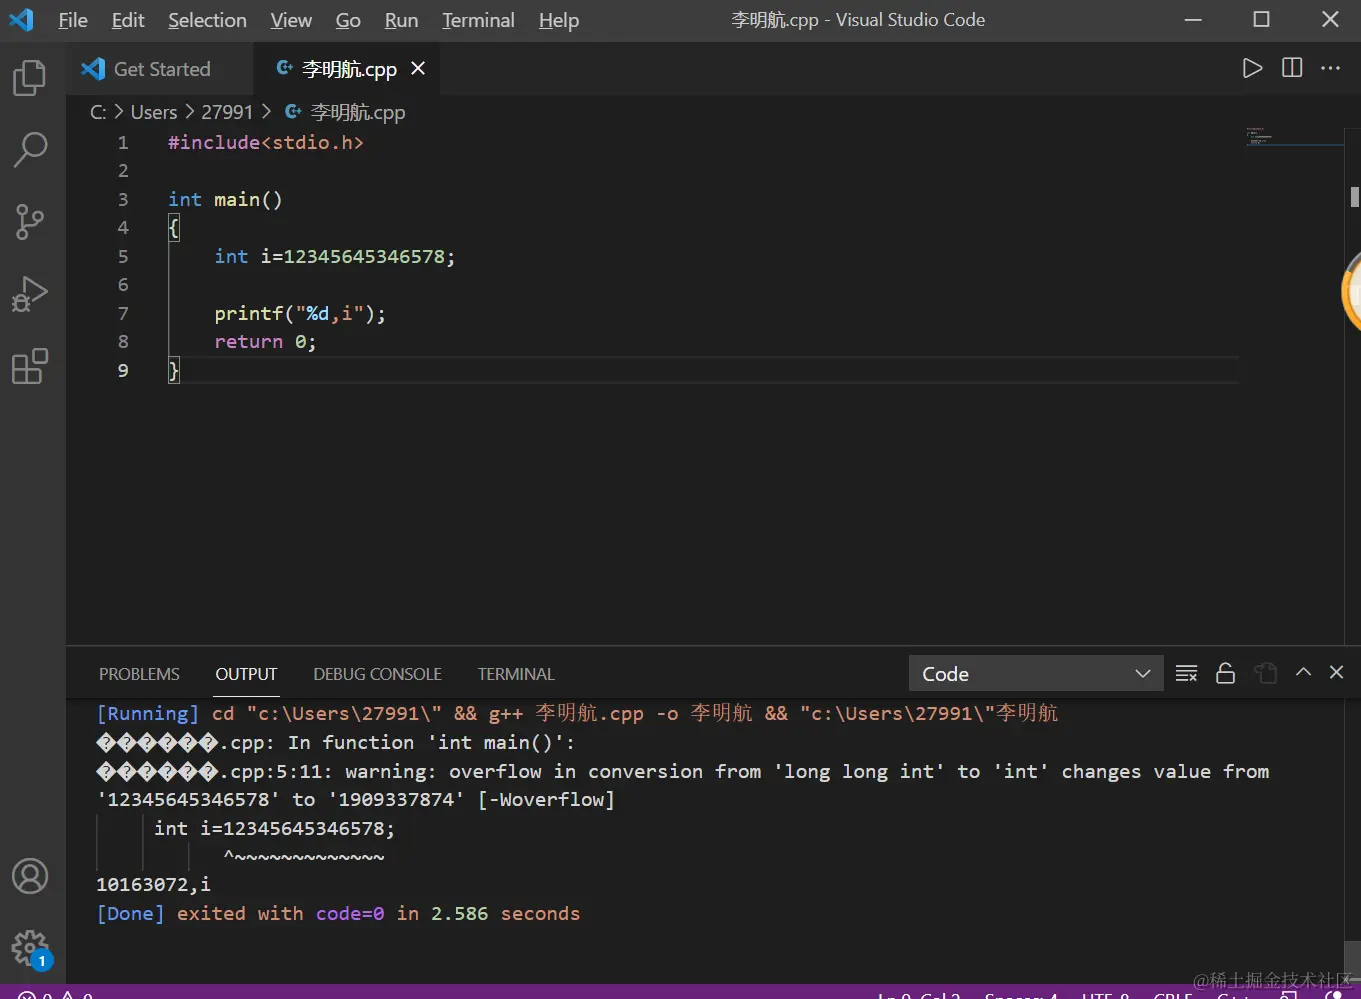1361x999 pixels.
Task: Expand the Users breadcrumb folder
Action: (x=153, y=112)
